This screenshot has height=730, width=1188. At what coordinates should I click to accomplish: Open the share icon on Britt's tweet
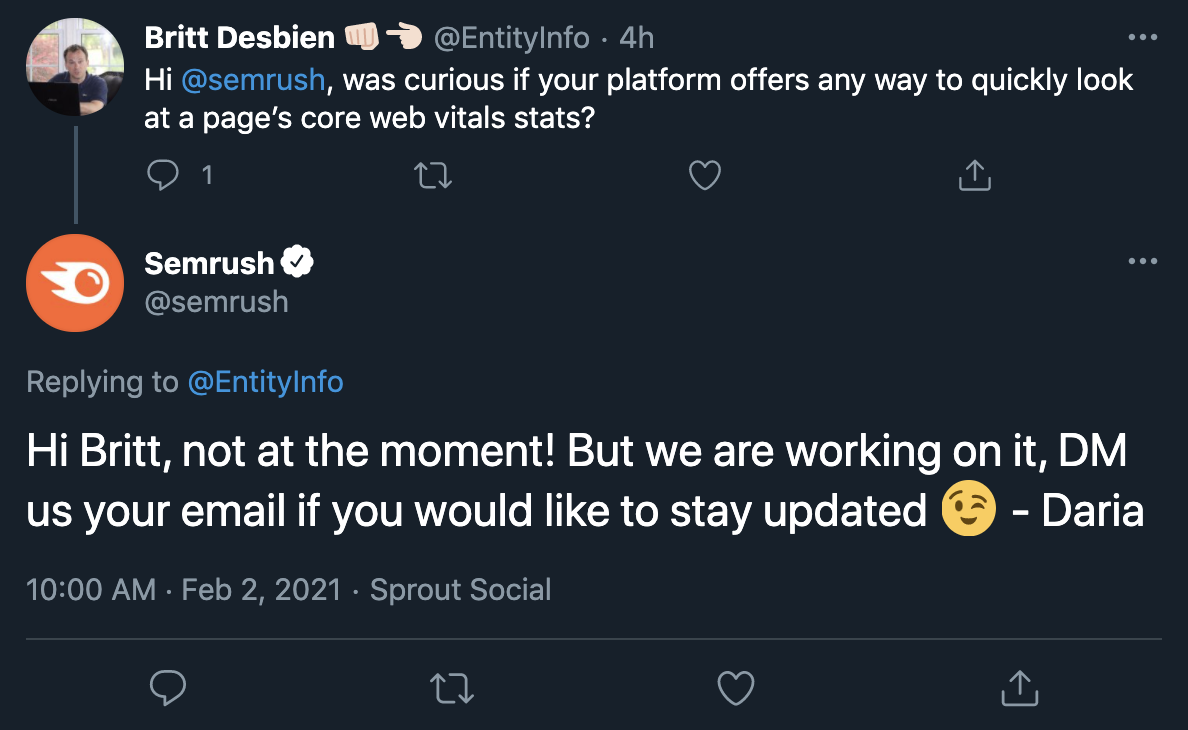(974, 175)
